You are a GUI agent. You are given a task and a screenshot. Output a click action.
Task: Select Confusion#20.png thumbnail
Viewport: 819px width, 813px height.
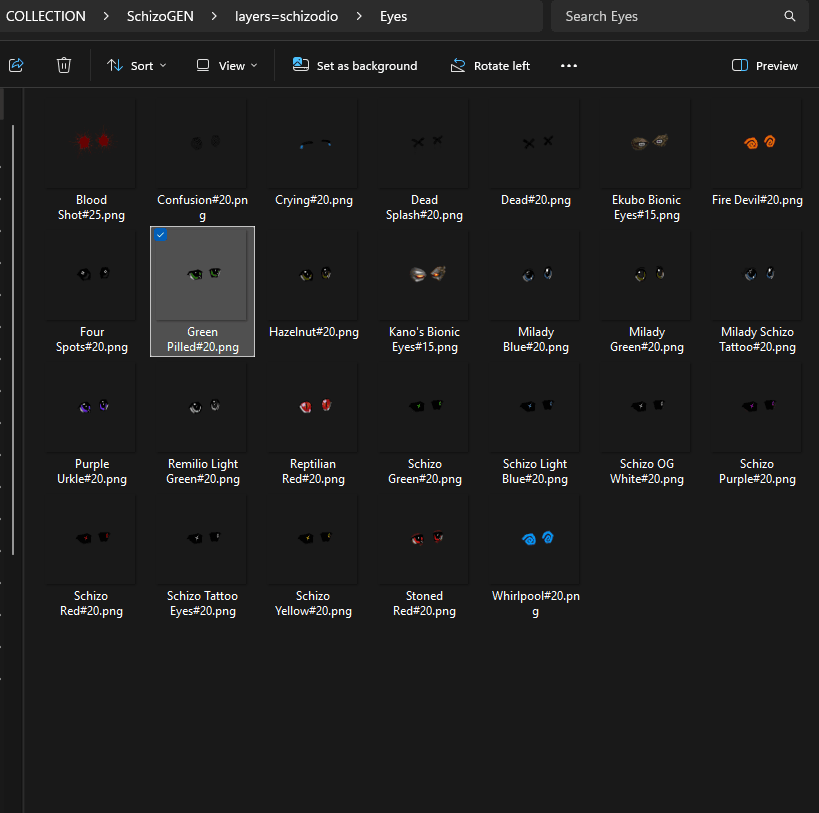[x=202, y=143]
